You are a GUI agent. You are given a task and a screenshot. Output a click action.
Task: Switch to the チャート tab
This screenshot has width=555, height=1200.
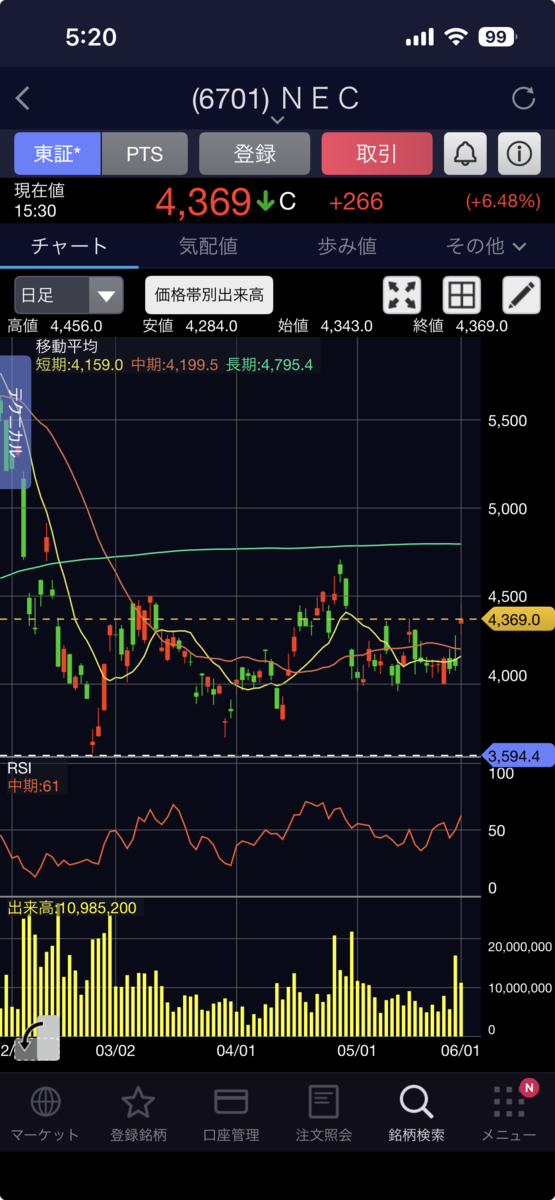pos(69,245)
